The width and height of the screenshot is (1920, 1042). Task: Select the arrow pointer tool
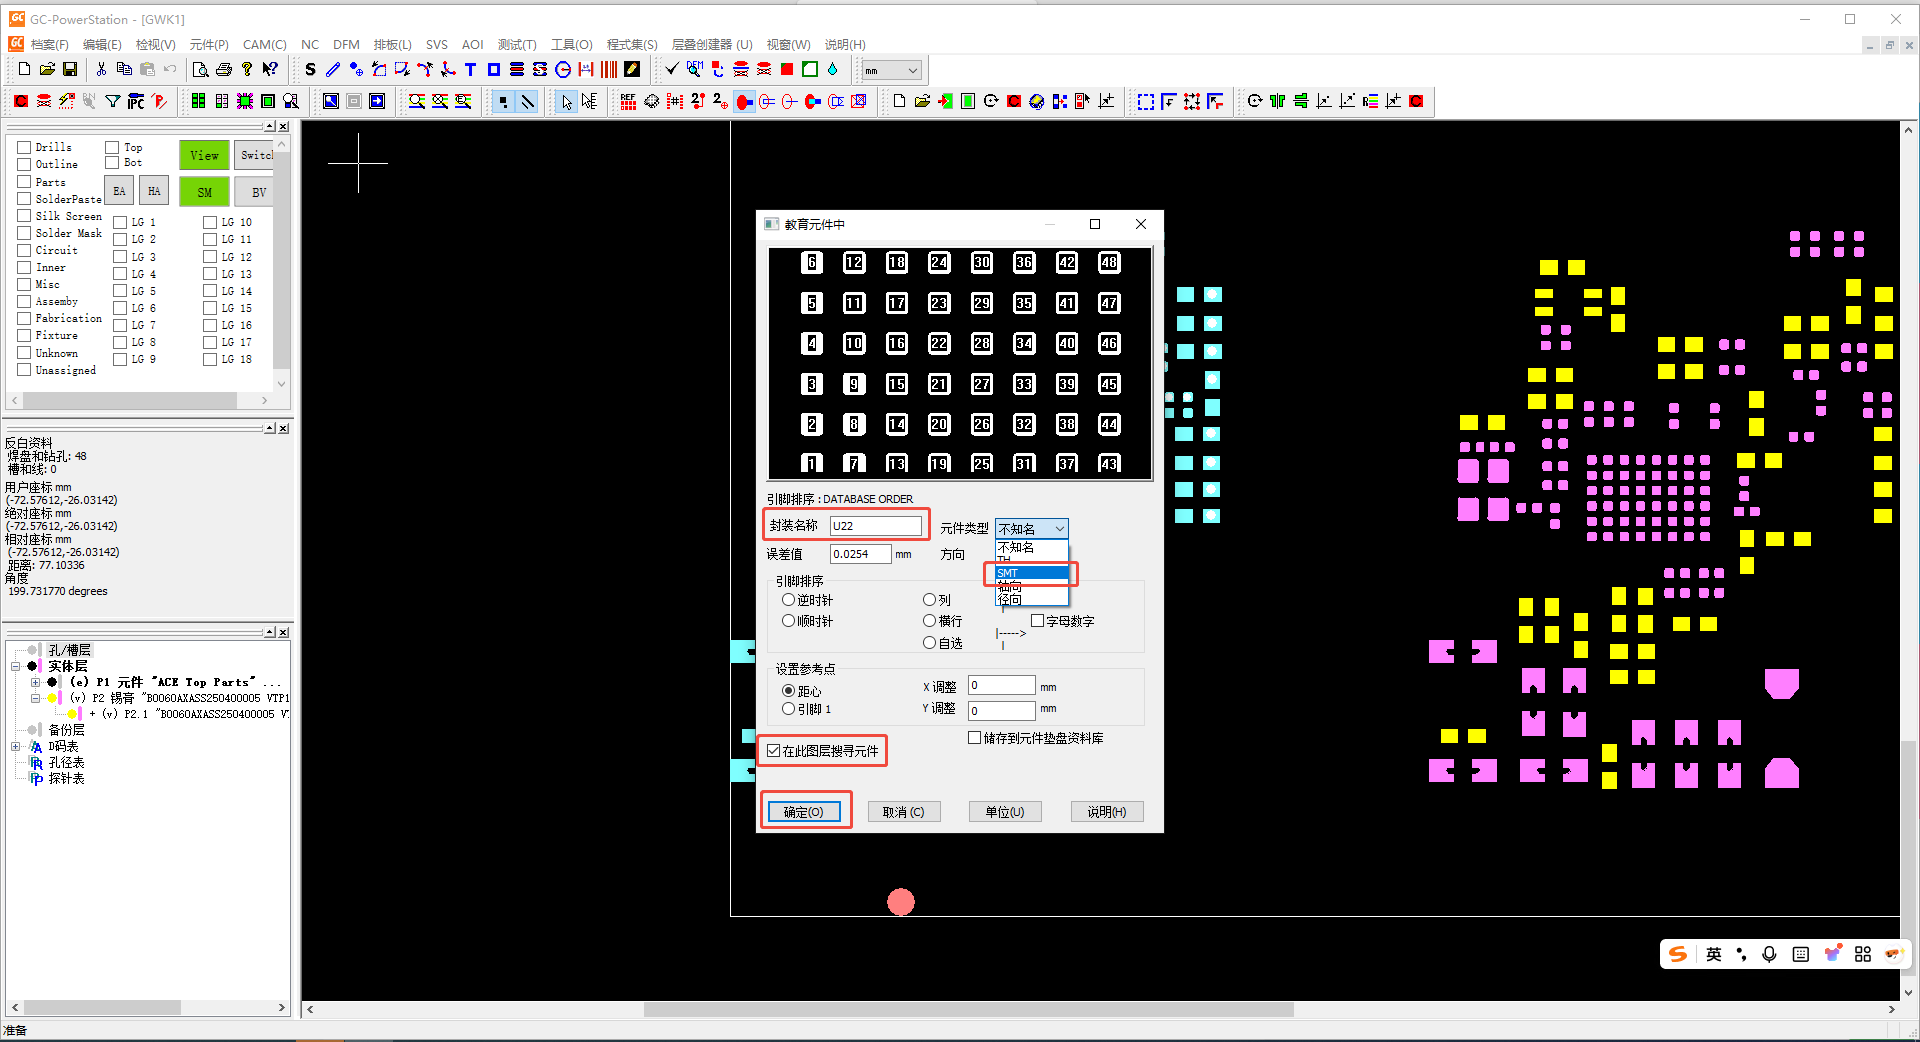coord(567,101)
